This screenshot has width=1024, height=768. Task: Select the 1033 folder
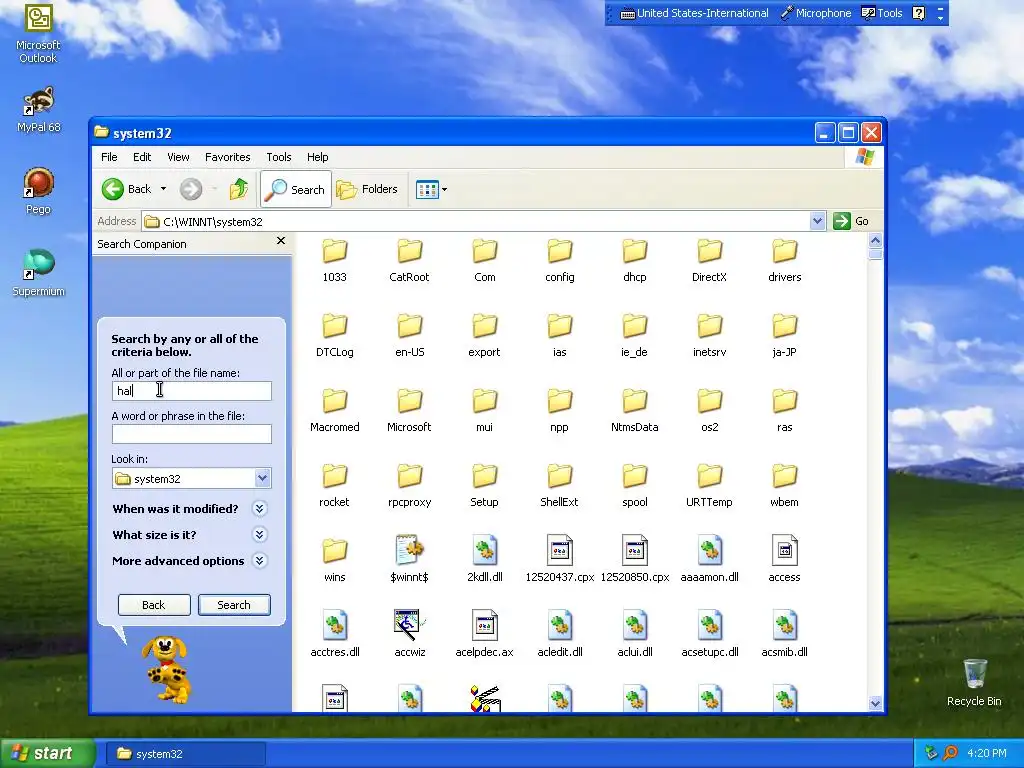click(334, 260)
